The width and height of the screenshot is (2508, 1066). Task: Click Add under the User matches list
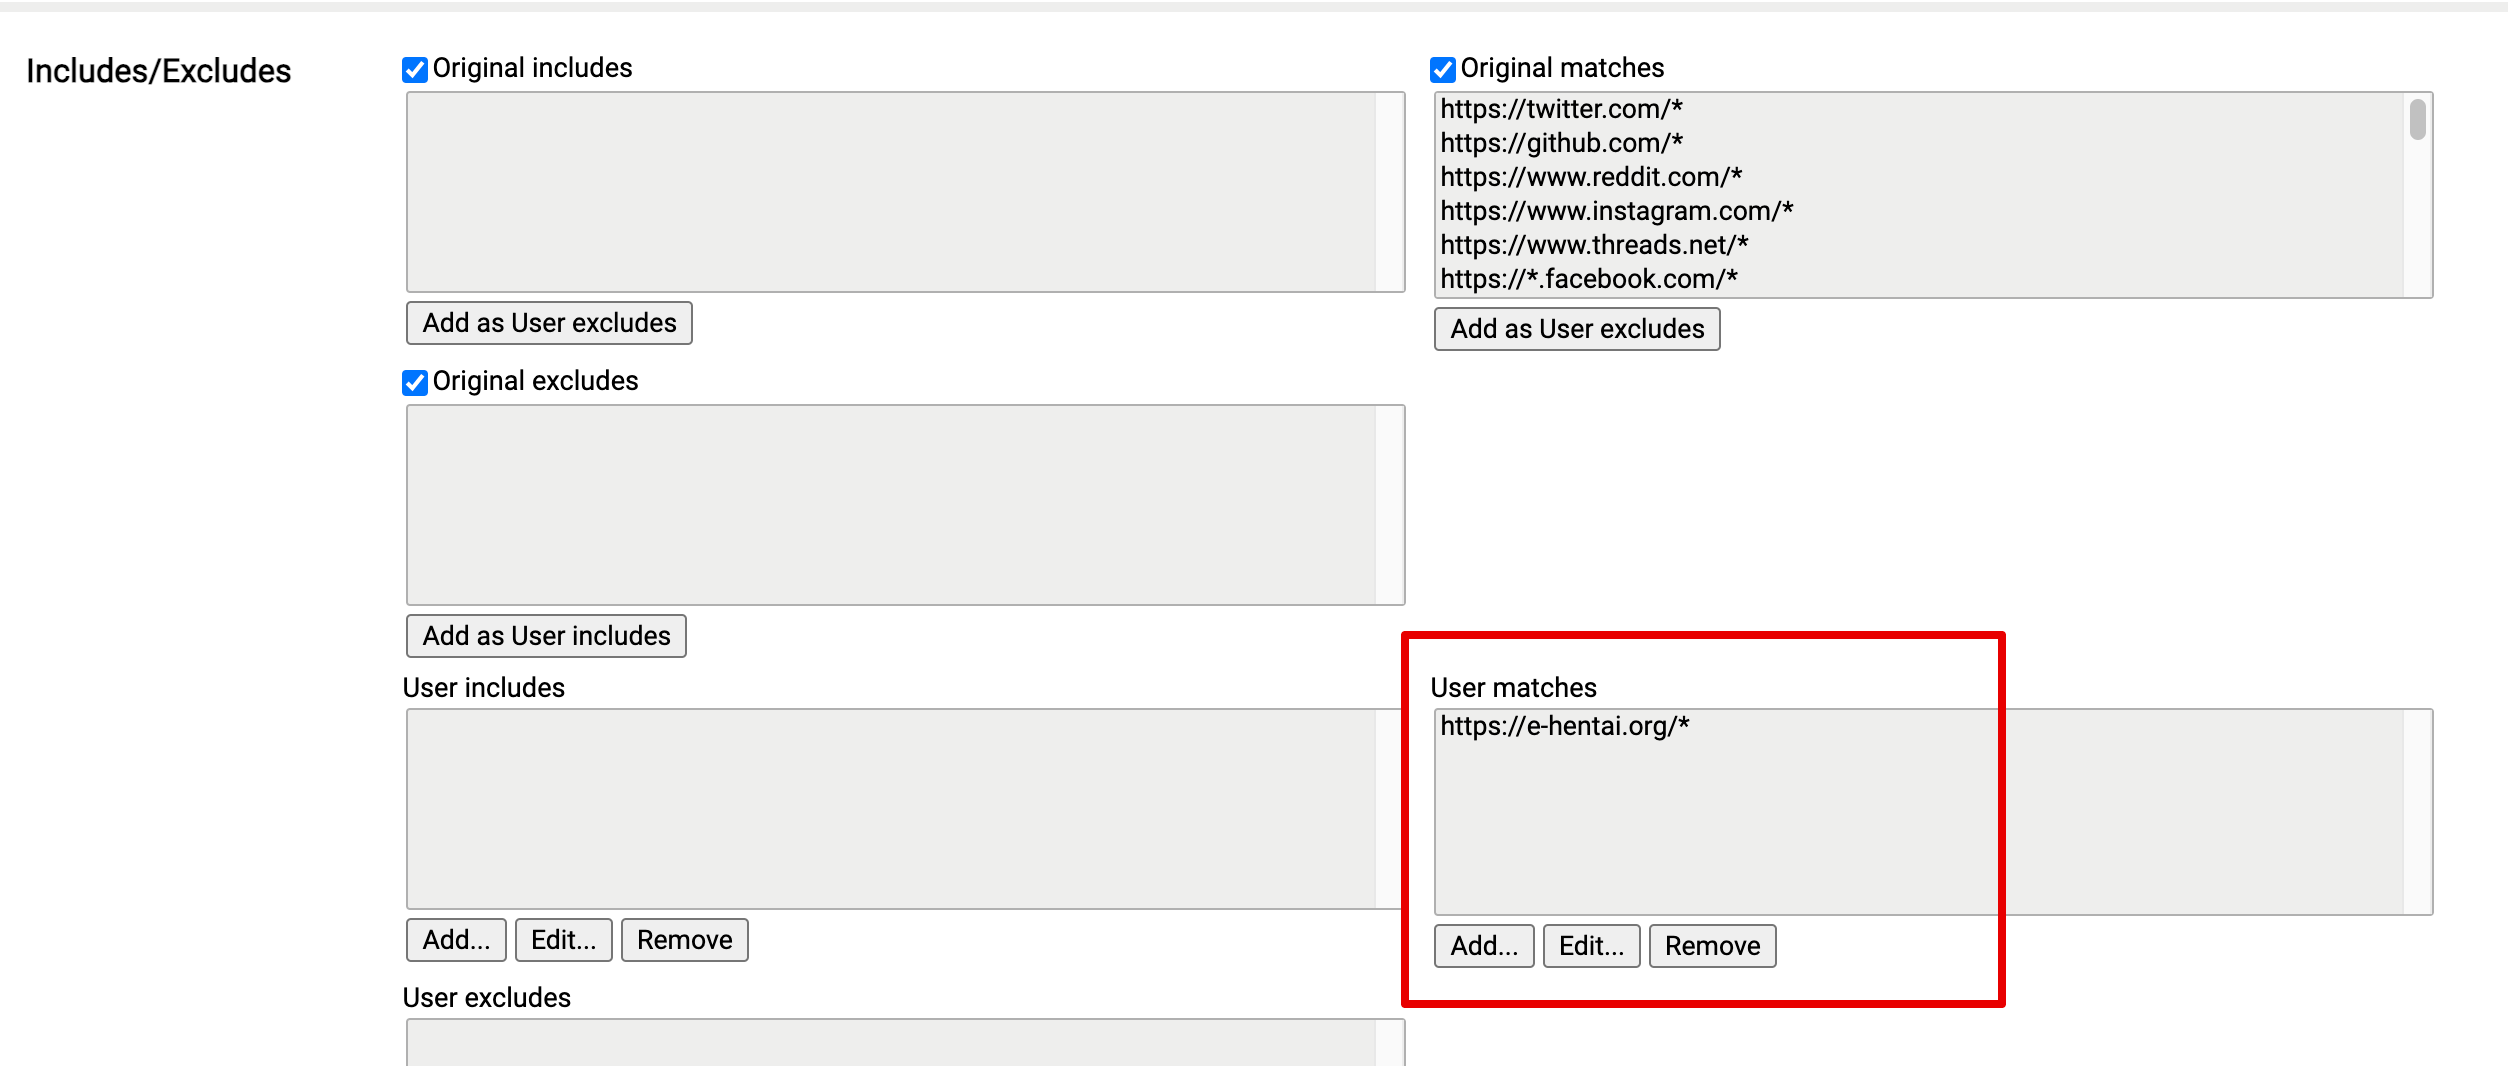pos(1484,945)
